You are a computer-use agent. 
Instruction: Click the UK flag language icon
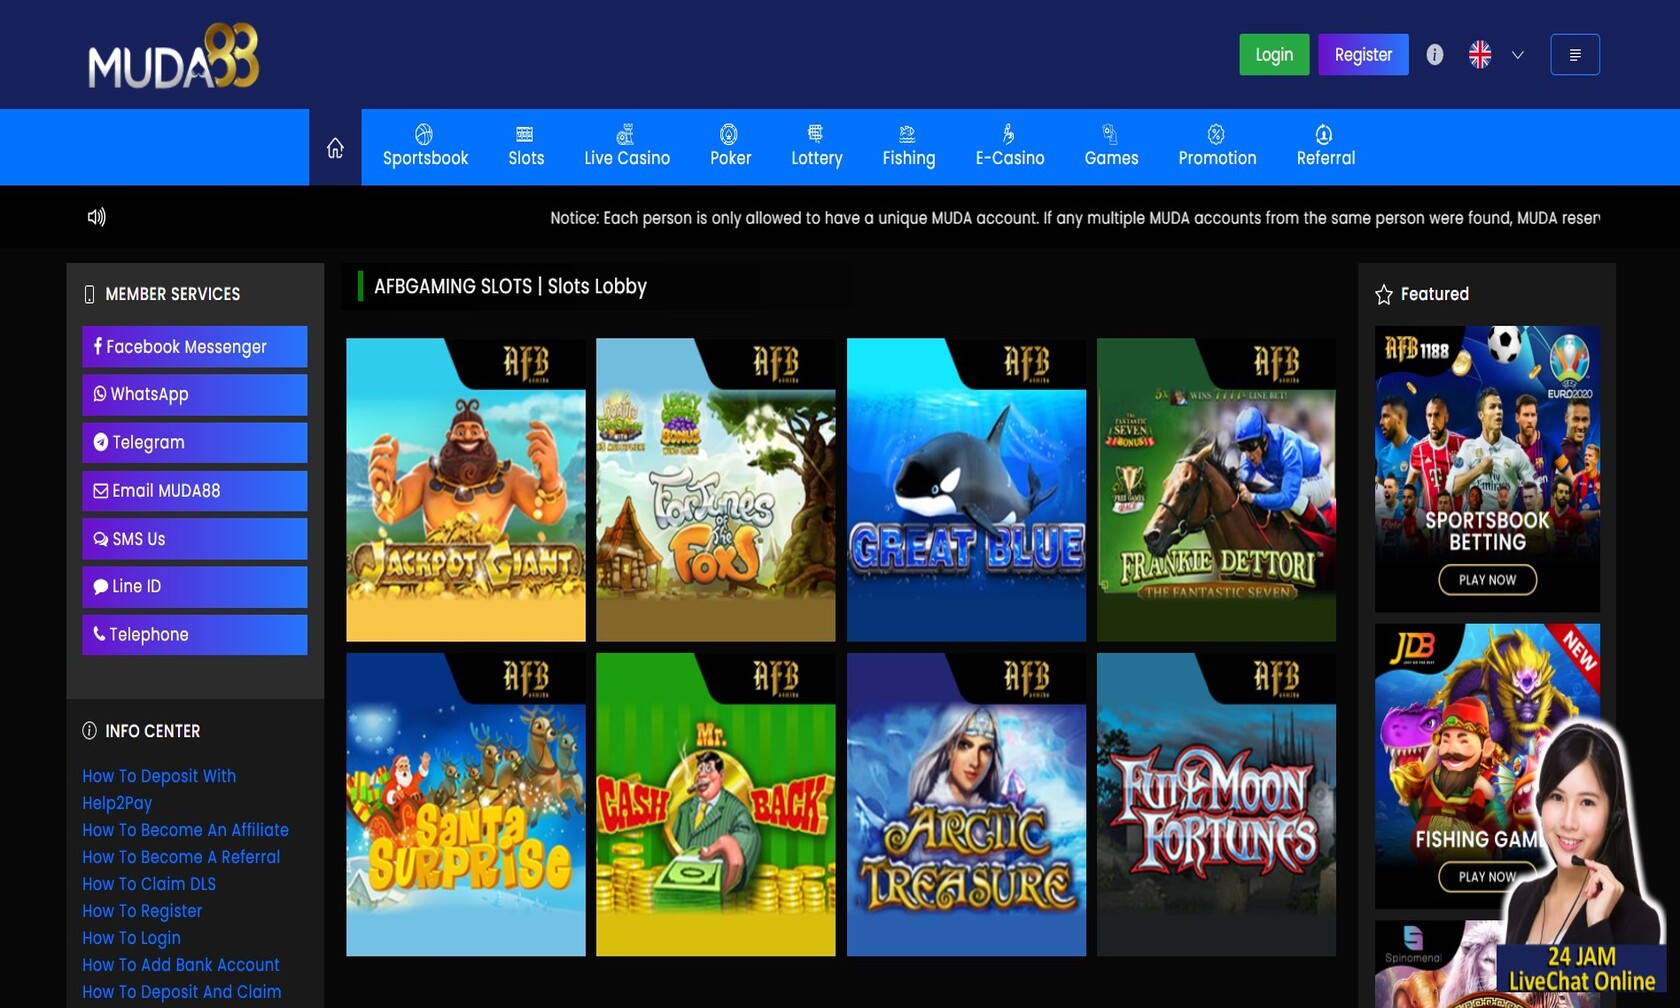pyautogui.click(x=1480, y=55)
